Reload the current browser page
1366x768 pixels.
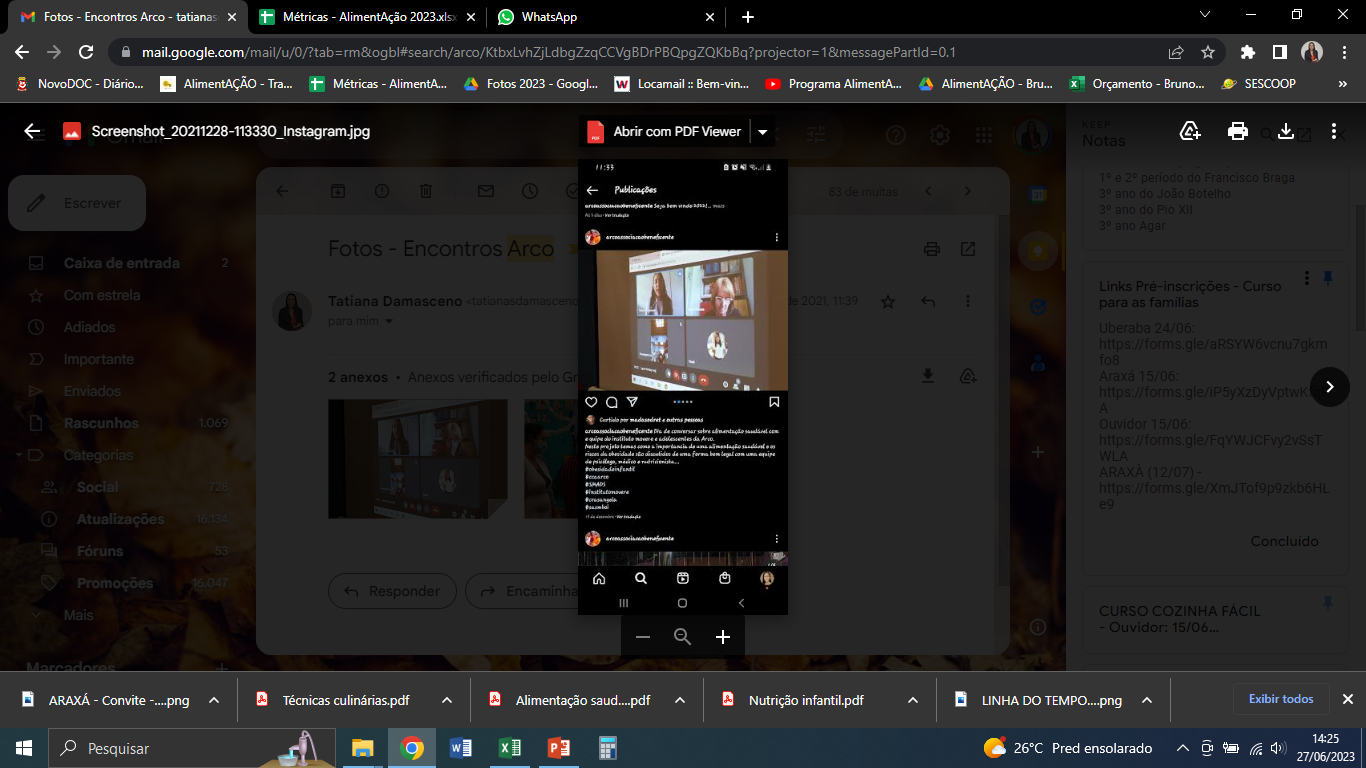pos(86,52)
